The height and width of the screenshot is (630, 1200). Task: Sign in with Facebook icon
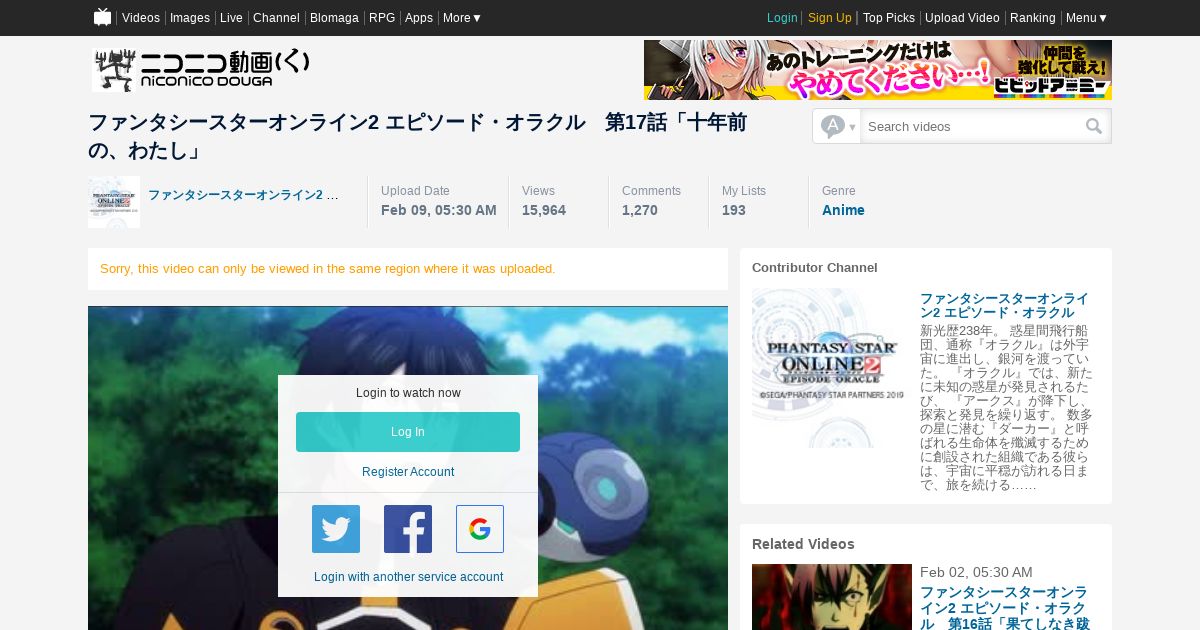pos(408,529)
